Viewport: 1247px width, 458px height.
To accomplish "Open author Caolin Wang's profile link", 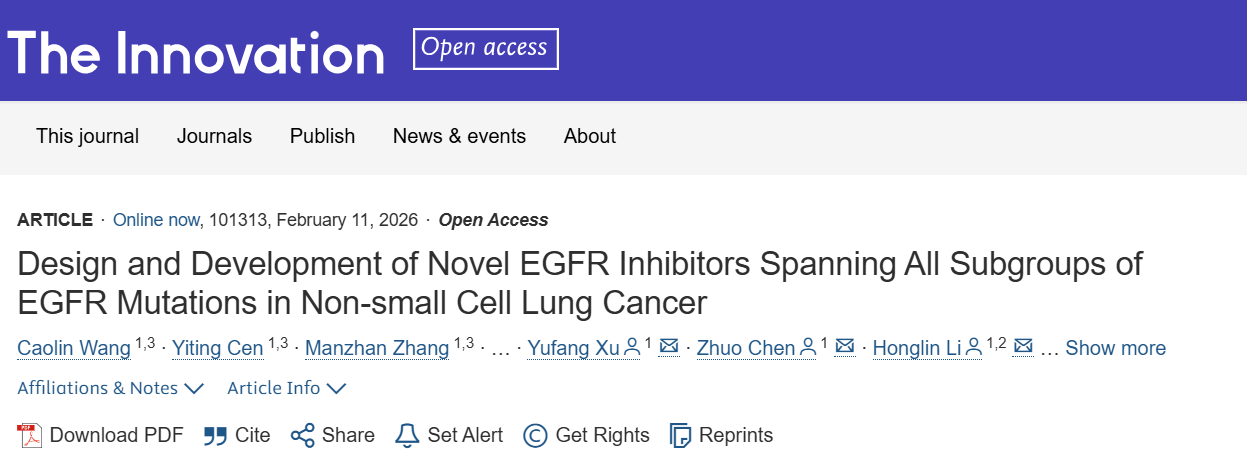I will pos(74,348).
